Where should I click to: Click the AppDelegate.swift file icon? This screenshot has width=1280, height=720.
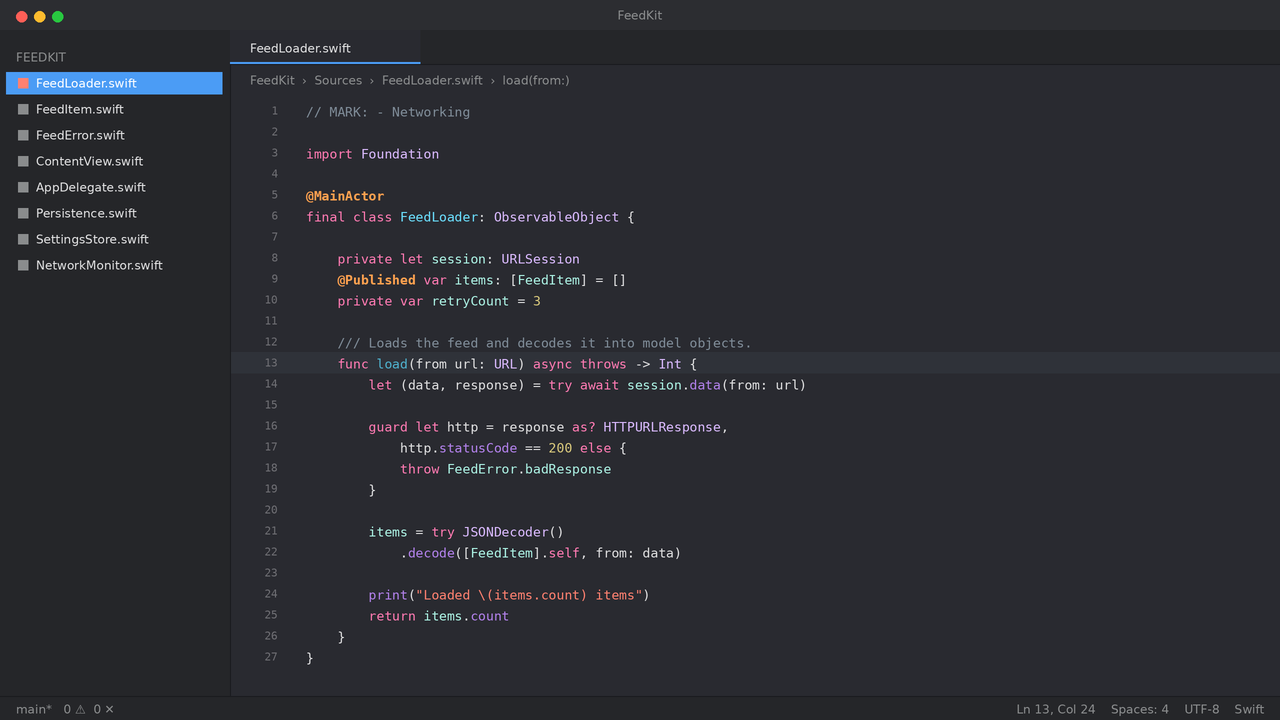point(23,187)
